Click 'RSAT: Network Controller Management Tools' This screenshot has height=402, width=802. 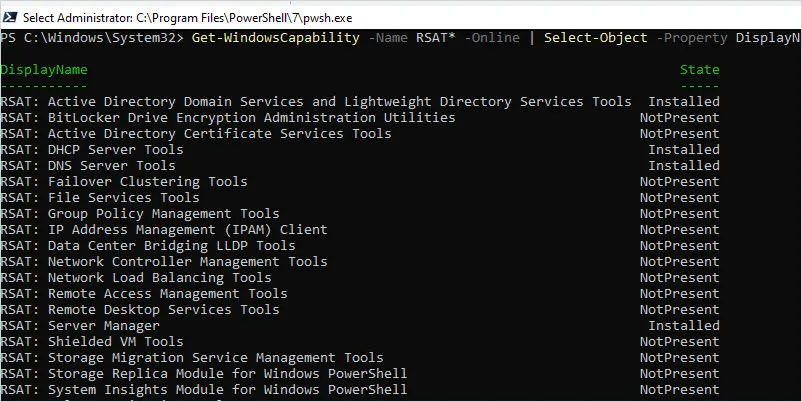click(164, 261)
